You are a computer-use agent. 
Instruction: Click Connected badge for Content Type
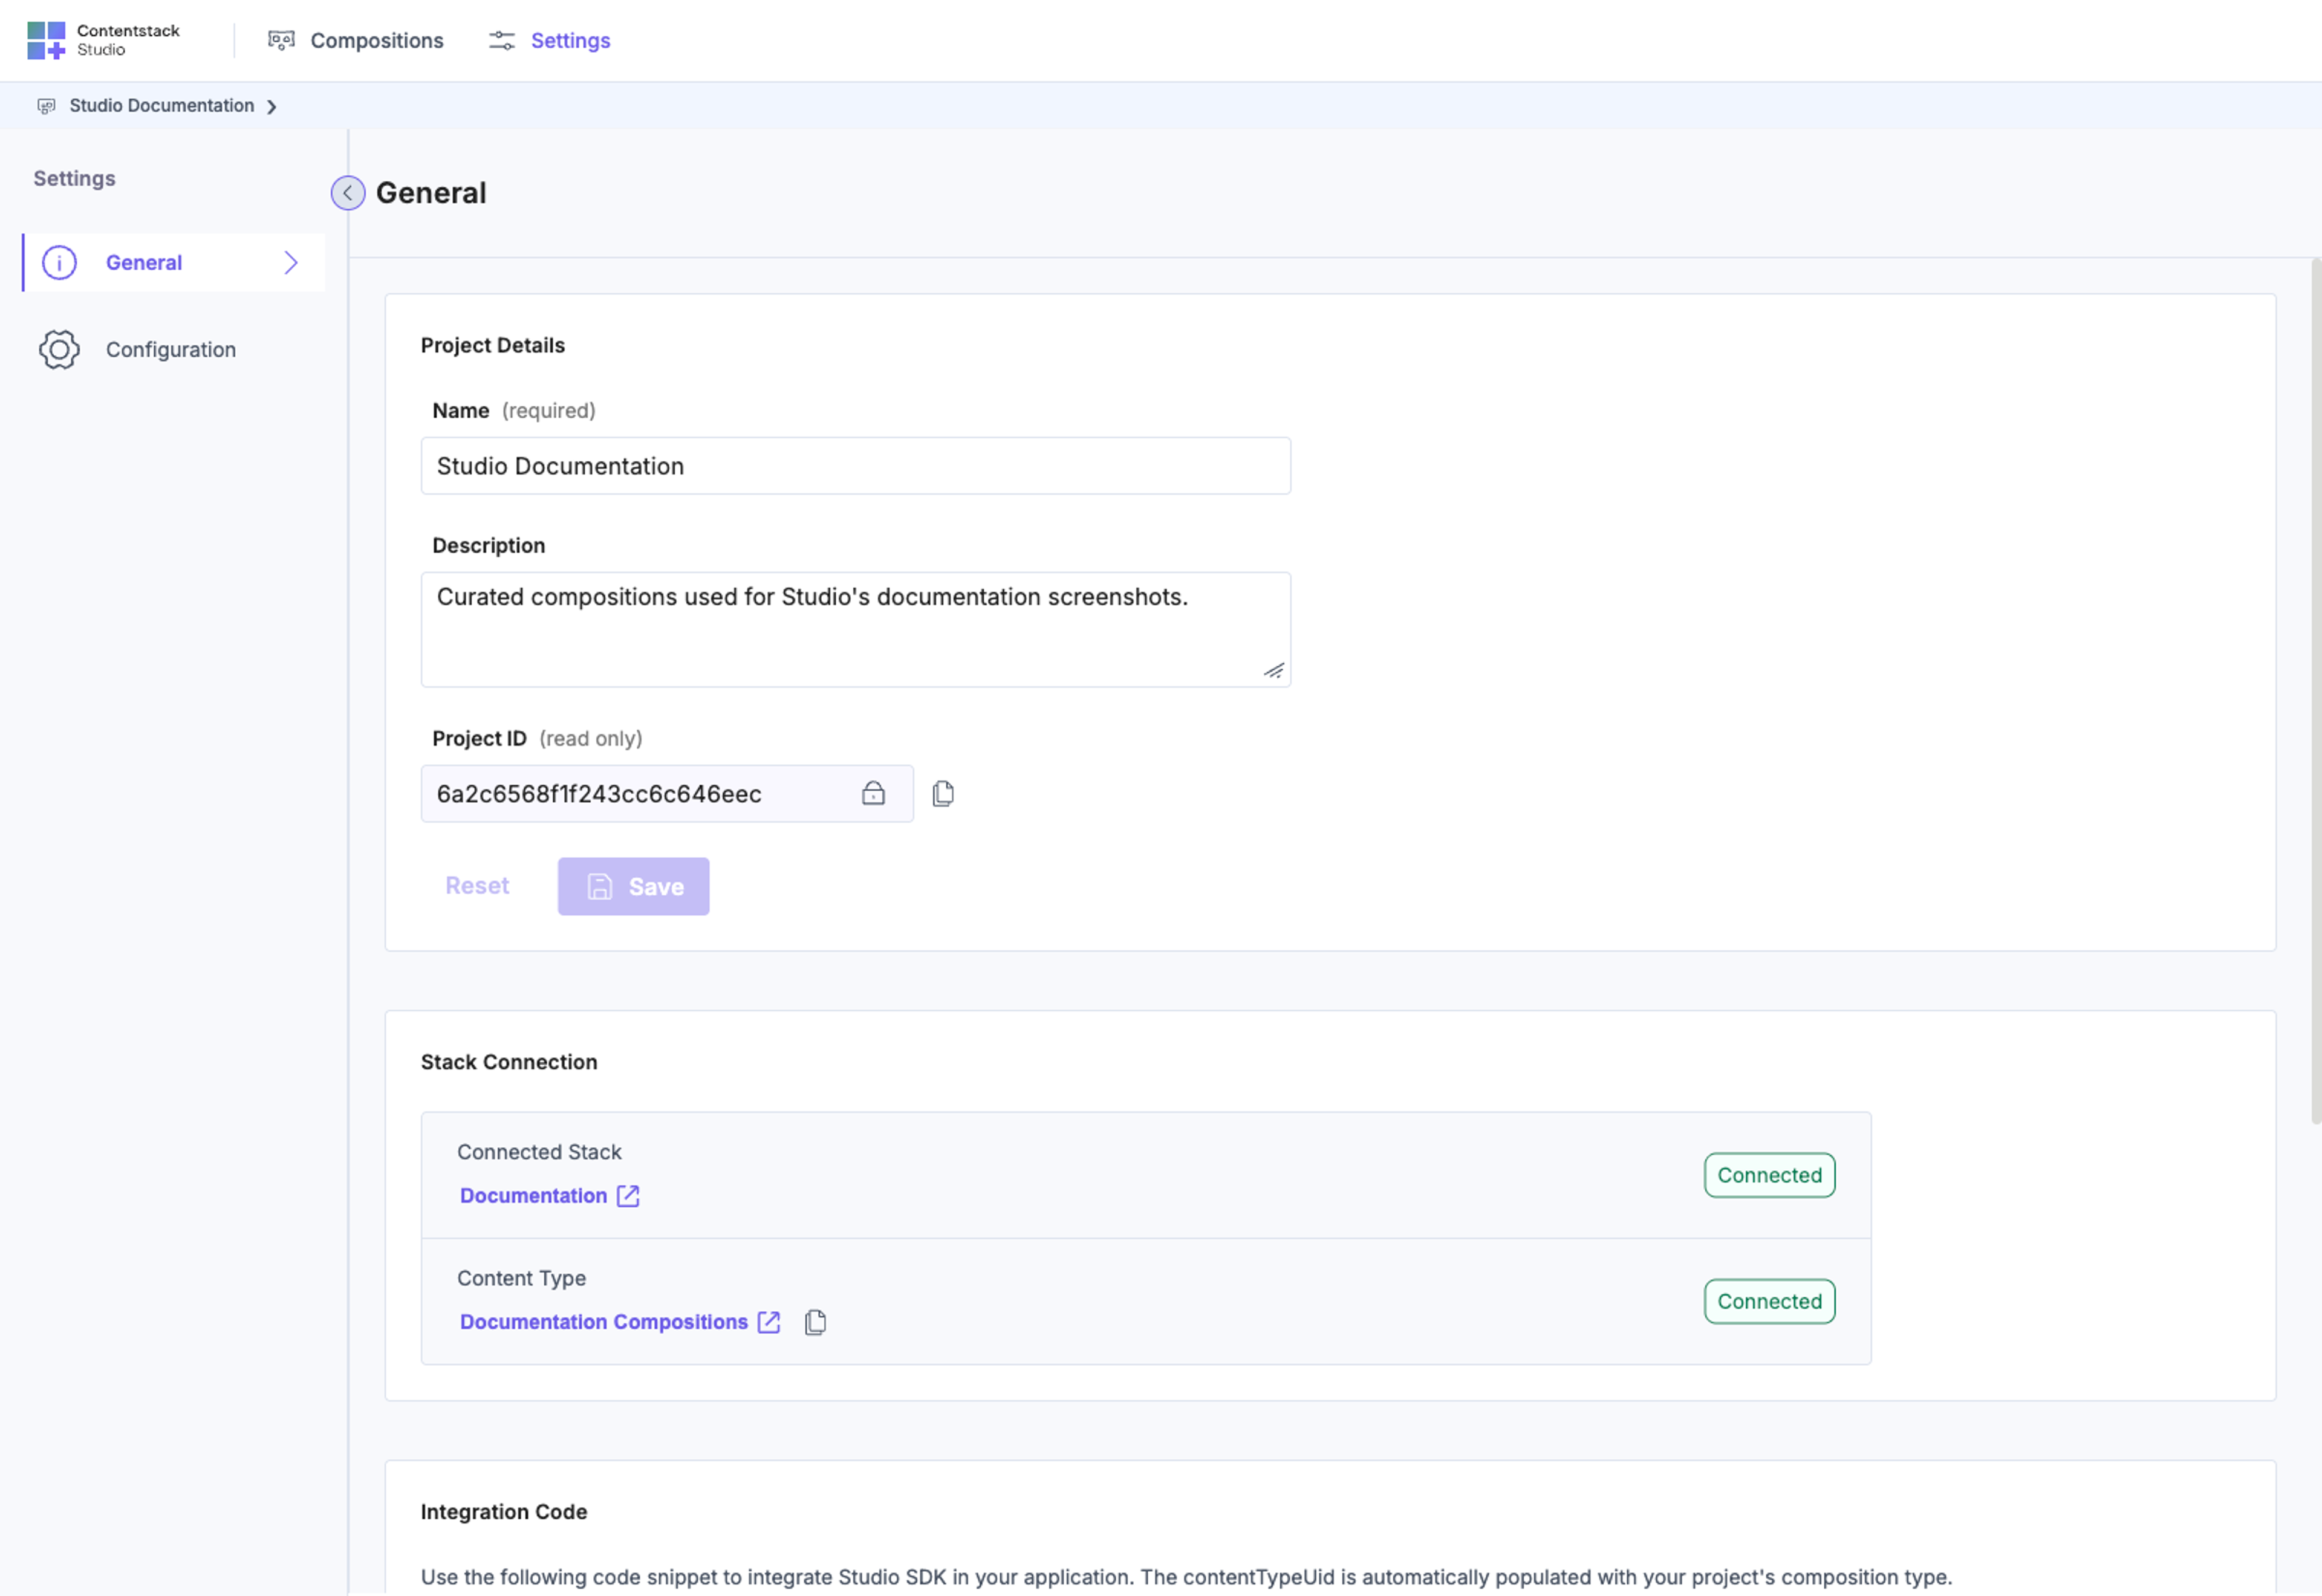tap(1769, 1302)
